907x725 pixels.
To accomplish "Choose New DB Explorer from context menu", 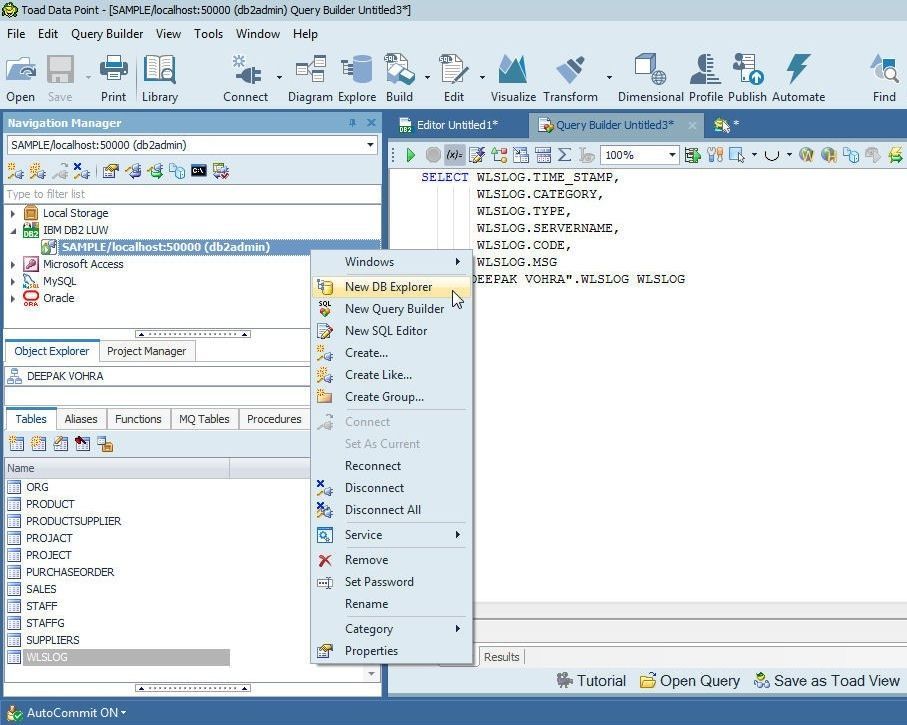I will tap(392, 287).
